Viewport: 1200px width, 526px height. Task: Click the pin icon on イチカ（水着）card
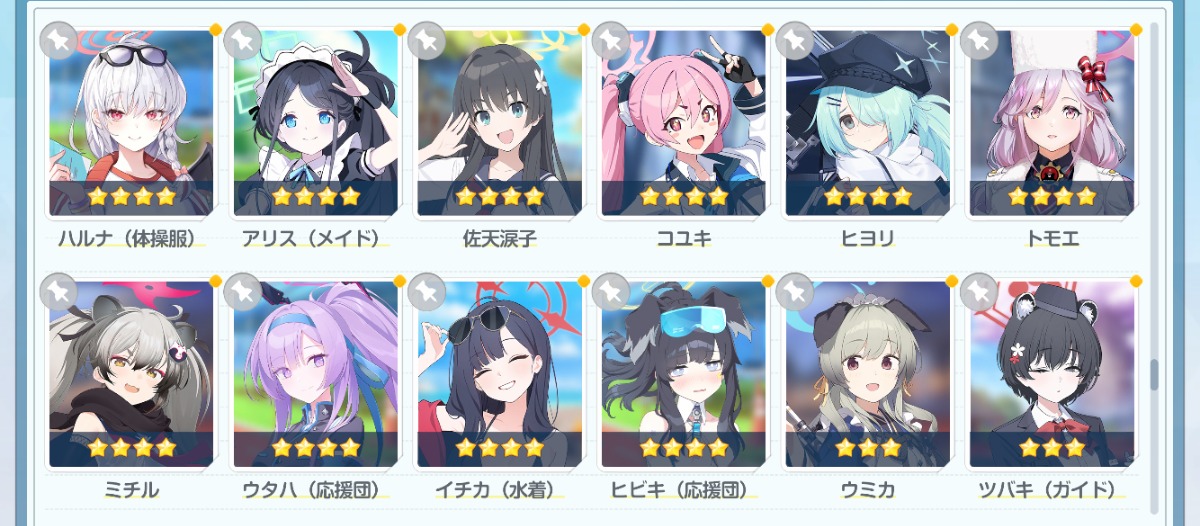426,291
